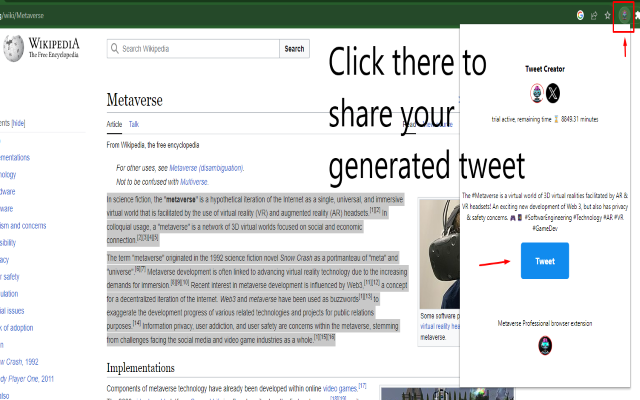Click the blue Tweet button
Viewport: 640px width, 400px height.
coord(544,261)
